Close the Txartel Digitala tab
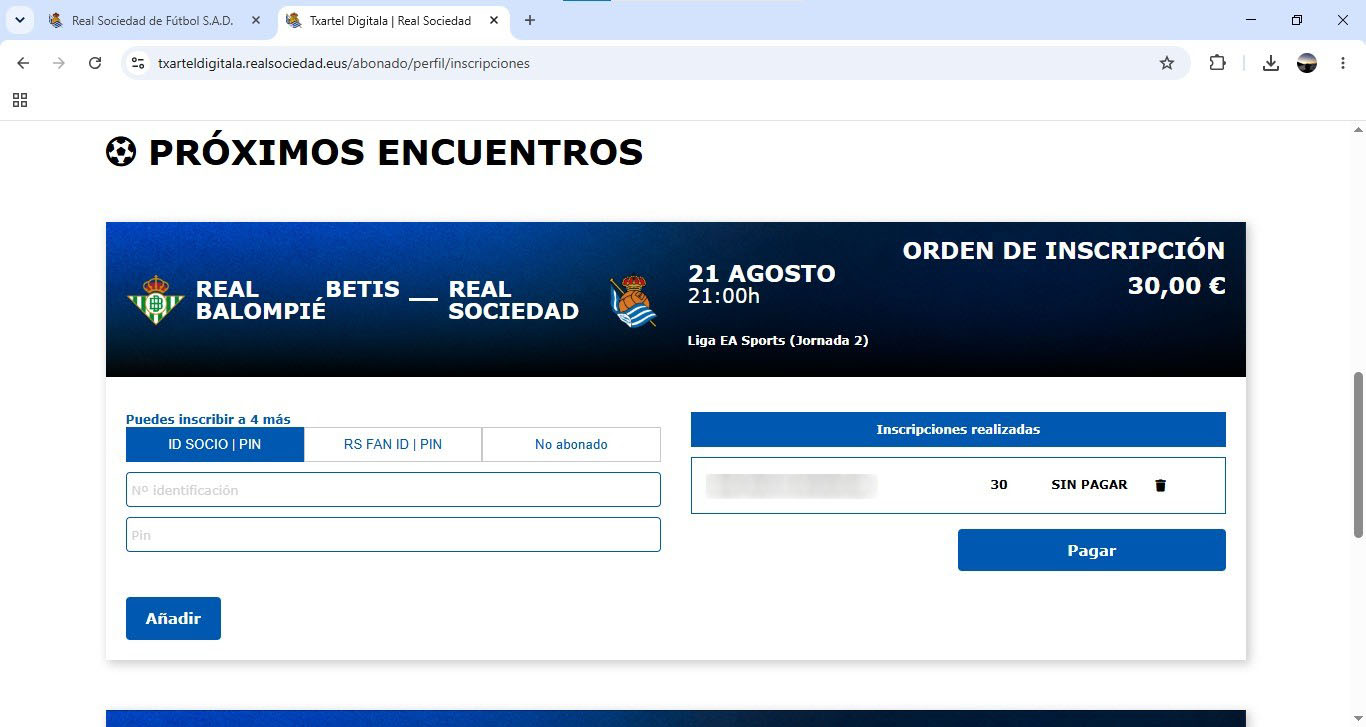1366x727 pixels. pos(494,20)
